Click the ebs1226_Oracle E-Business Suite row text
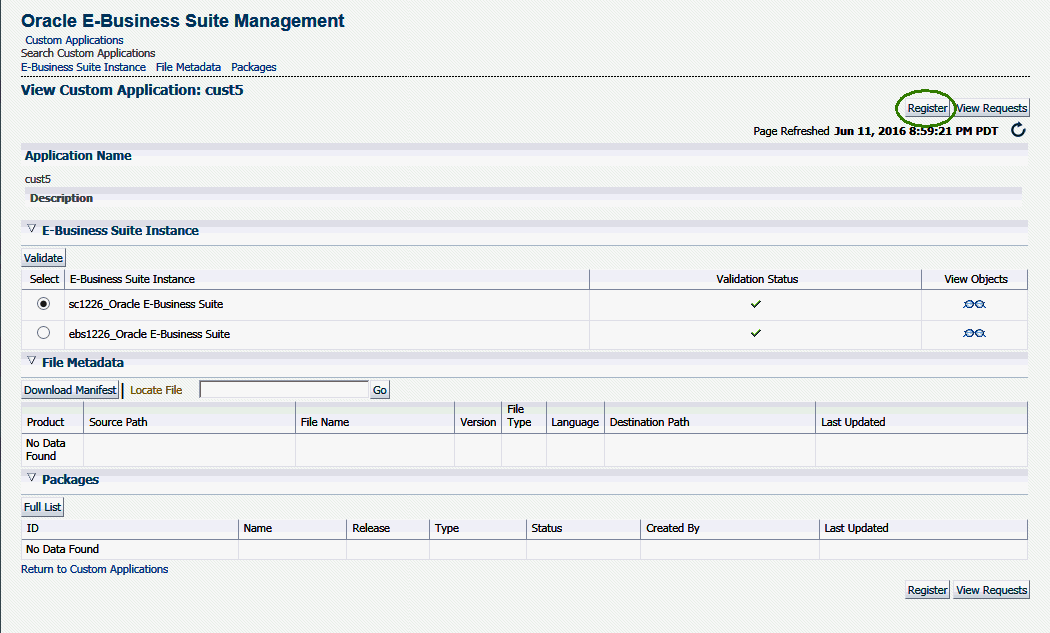This screenshot has height=633, width=1050. (149, 334)
